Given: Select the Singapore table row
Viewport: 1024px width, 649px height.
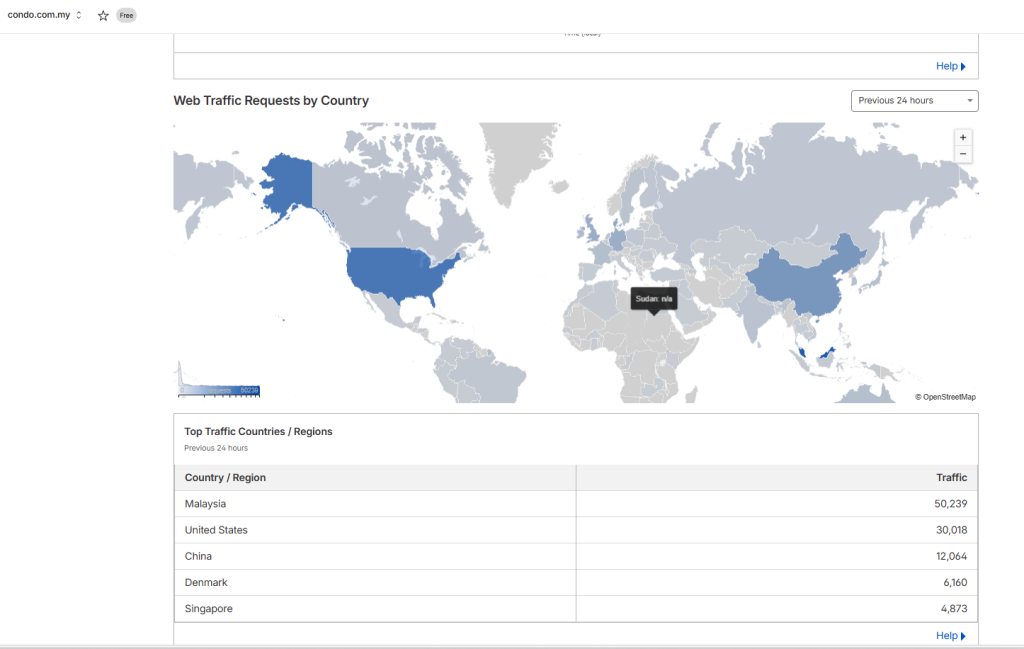Looking at the screenshot, I should coord(576,609).
